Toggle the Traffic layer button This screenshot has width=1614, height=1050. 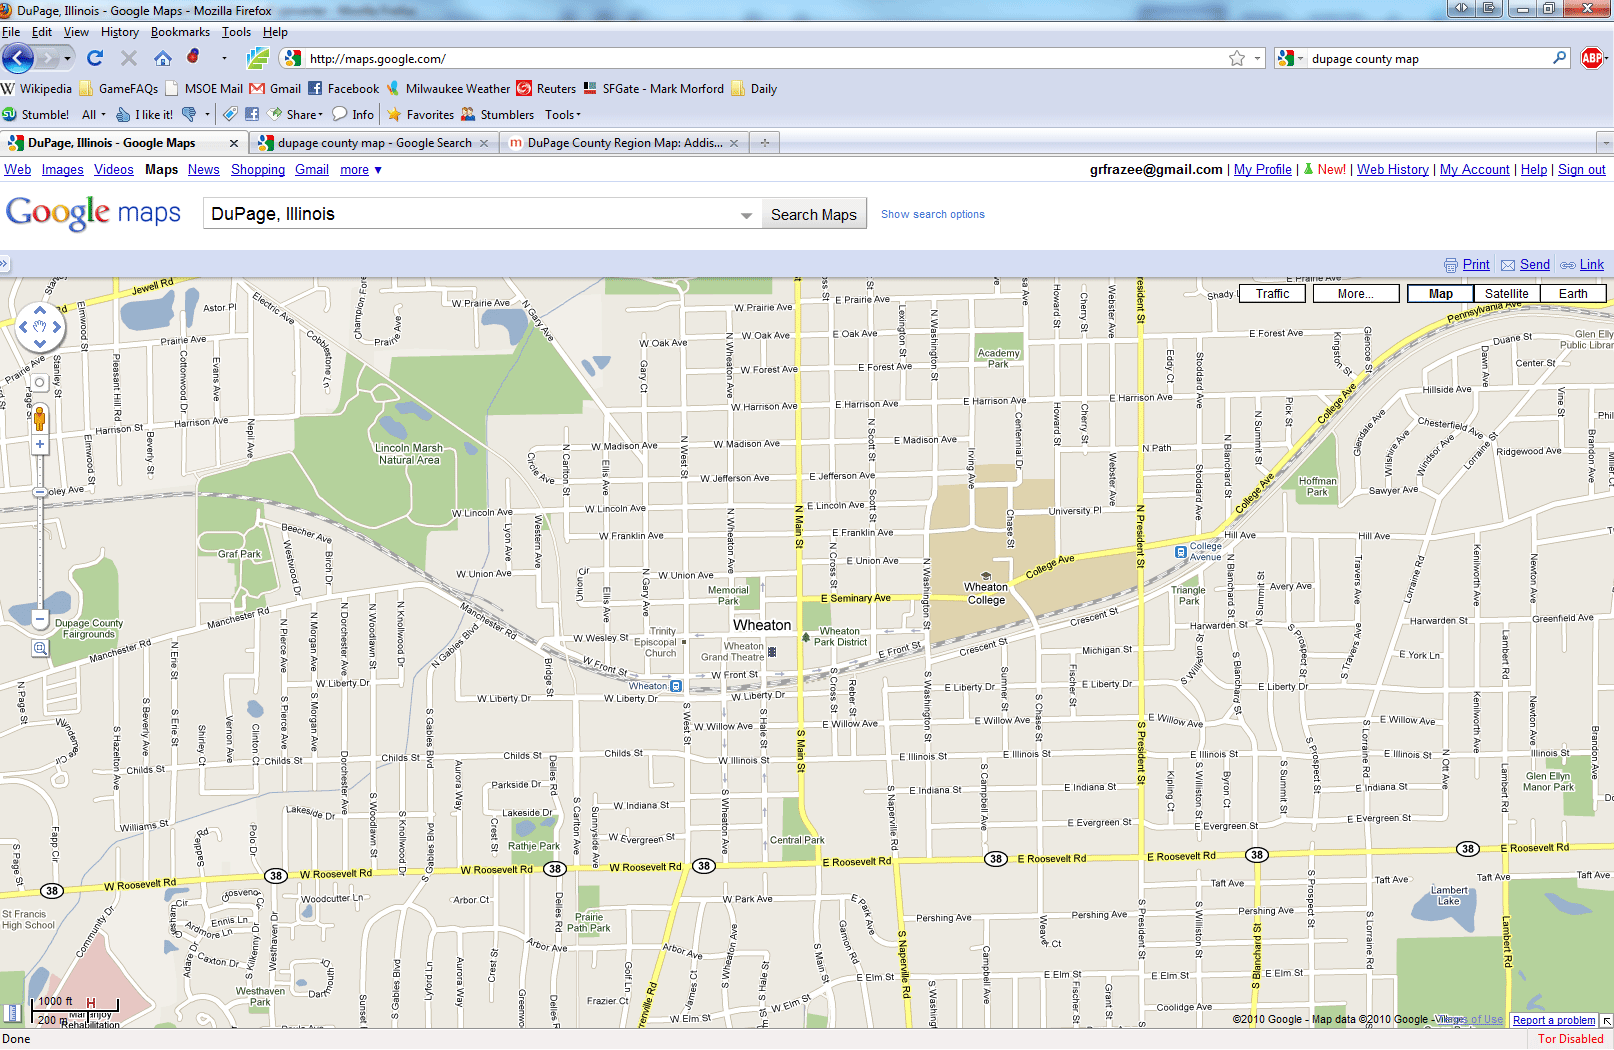1272,294
